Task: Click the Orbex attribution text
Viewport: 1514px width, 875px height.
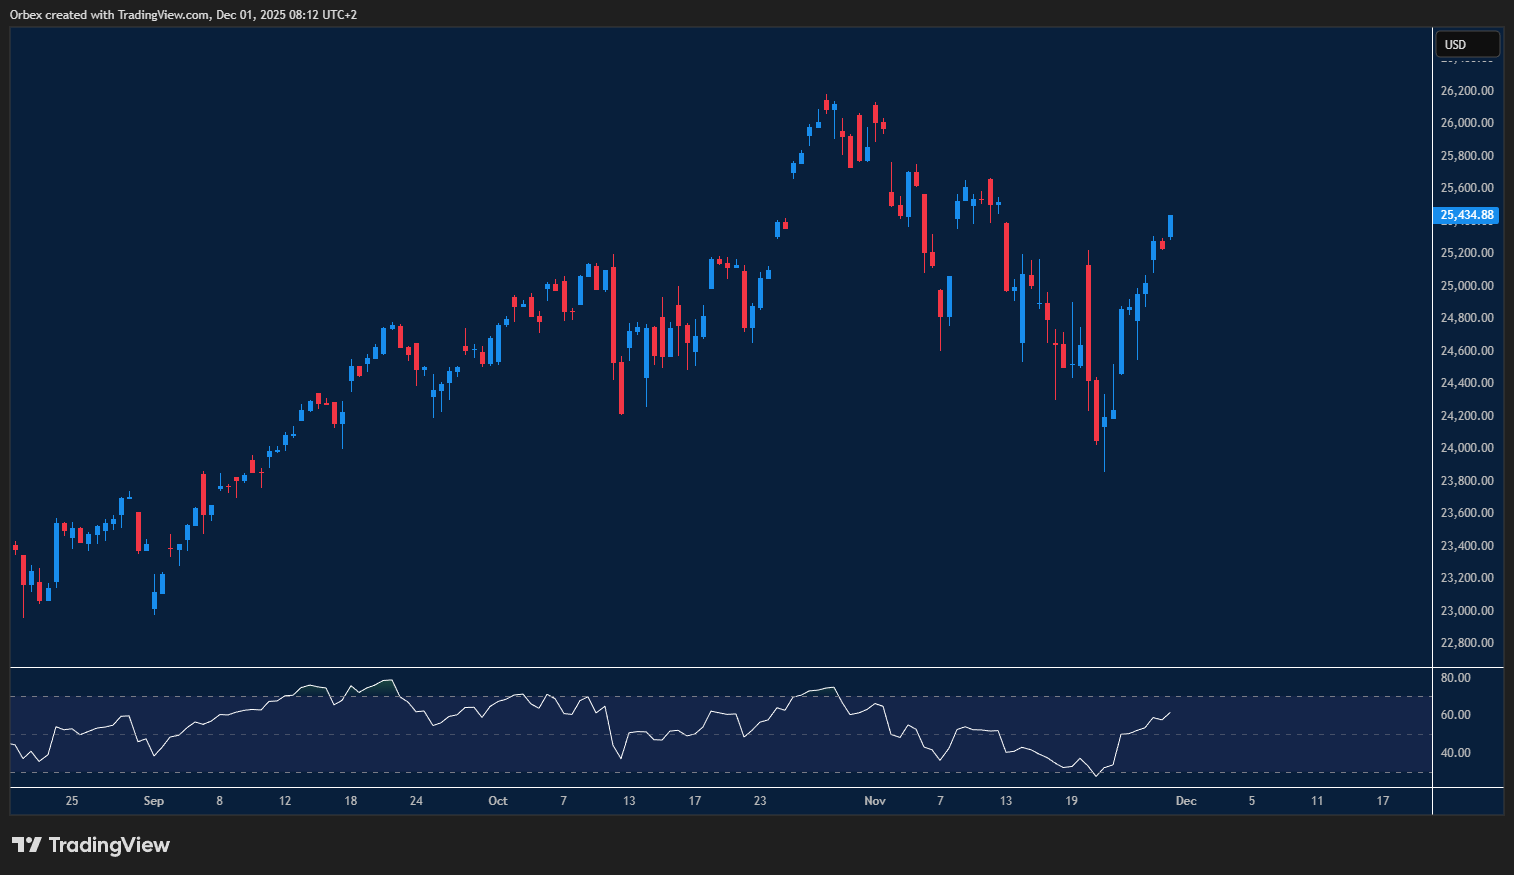Action: click(x=180, y=14)
